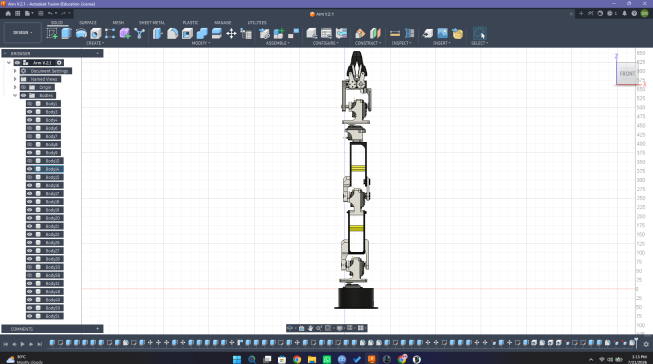
Task: Click the Undo arrow
Action: [50, 13]
